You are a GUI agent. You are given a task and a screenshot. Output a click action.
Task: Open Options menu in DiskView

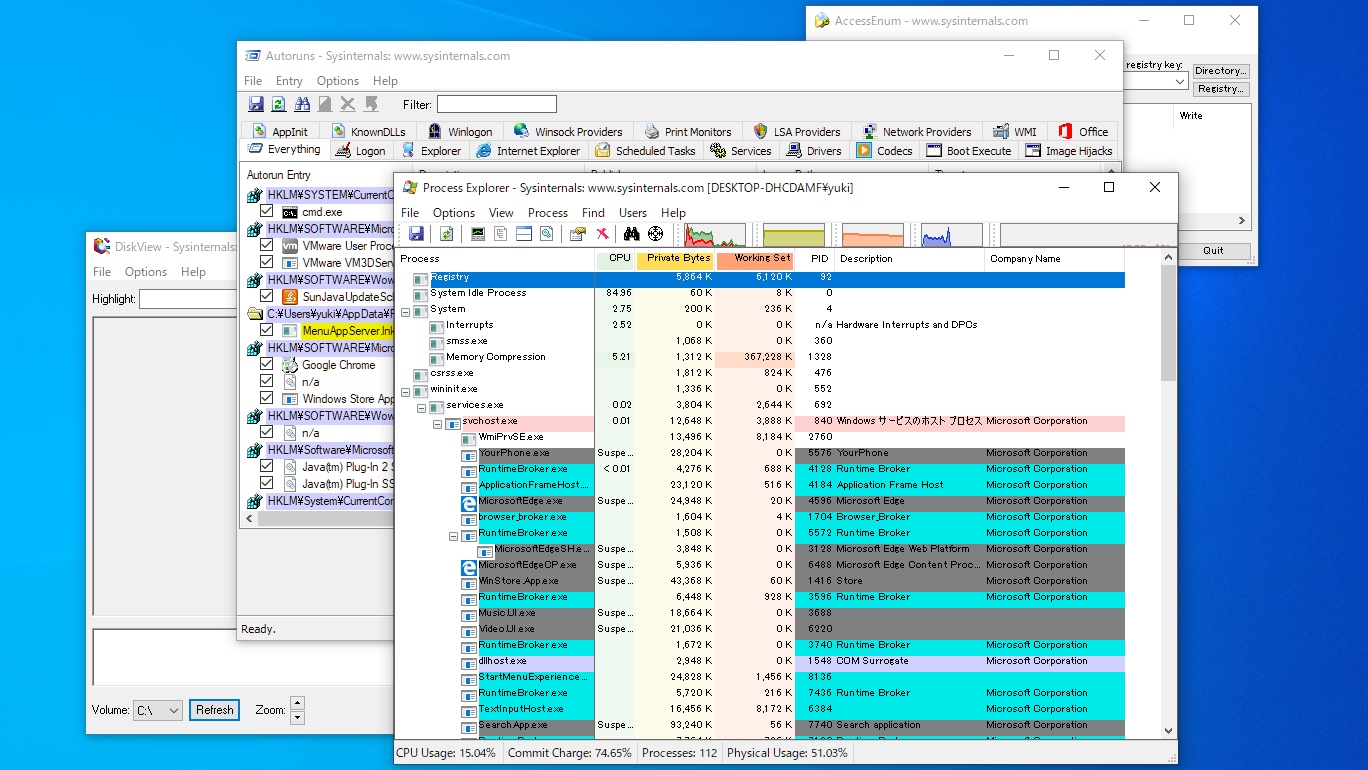(146, 272)
